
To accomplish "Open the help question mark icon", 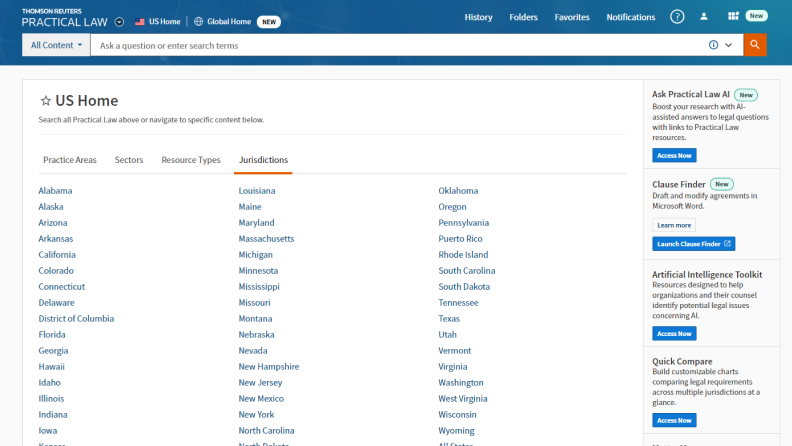I will (677, 17).
